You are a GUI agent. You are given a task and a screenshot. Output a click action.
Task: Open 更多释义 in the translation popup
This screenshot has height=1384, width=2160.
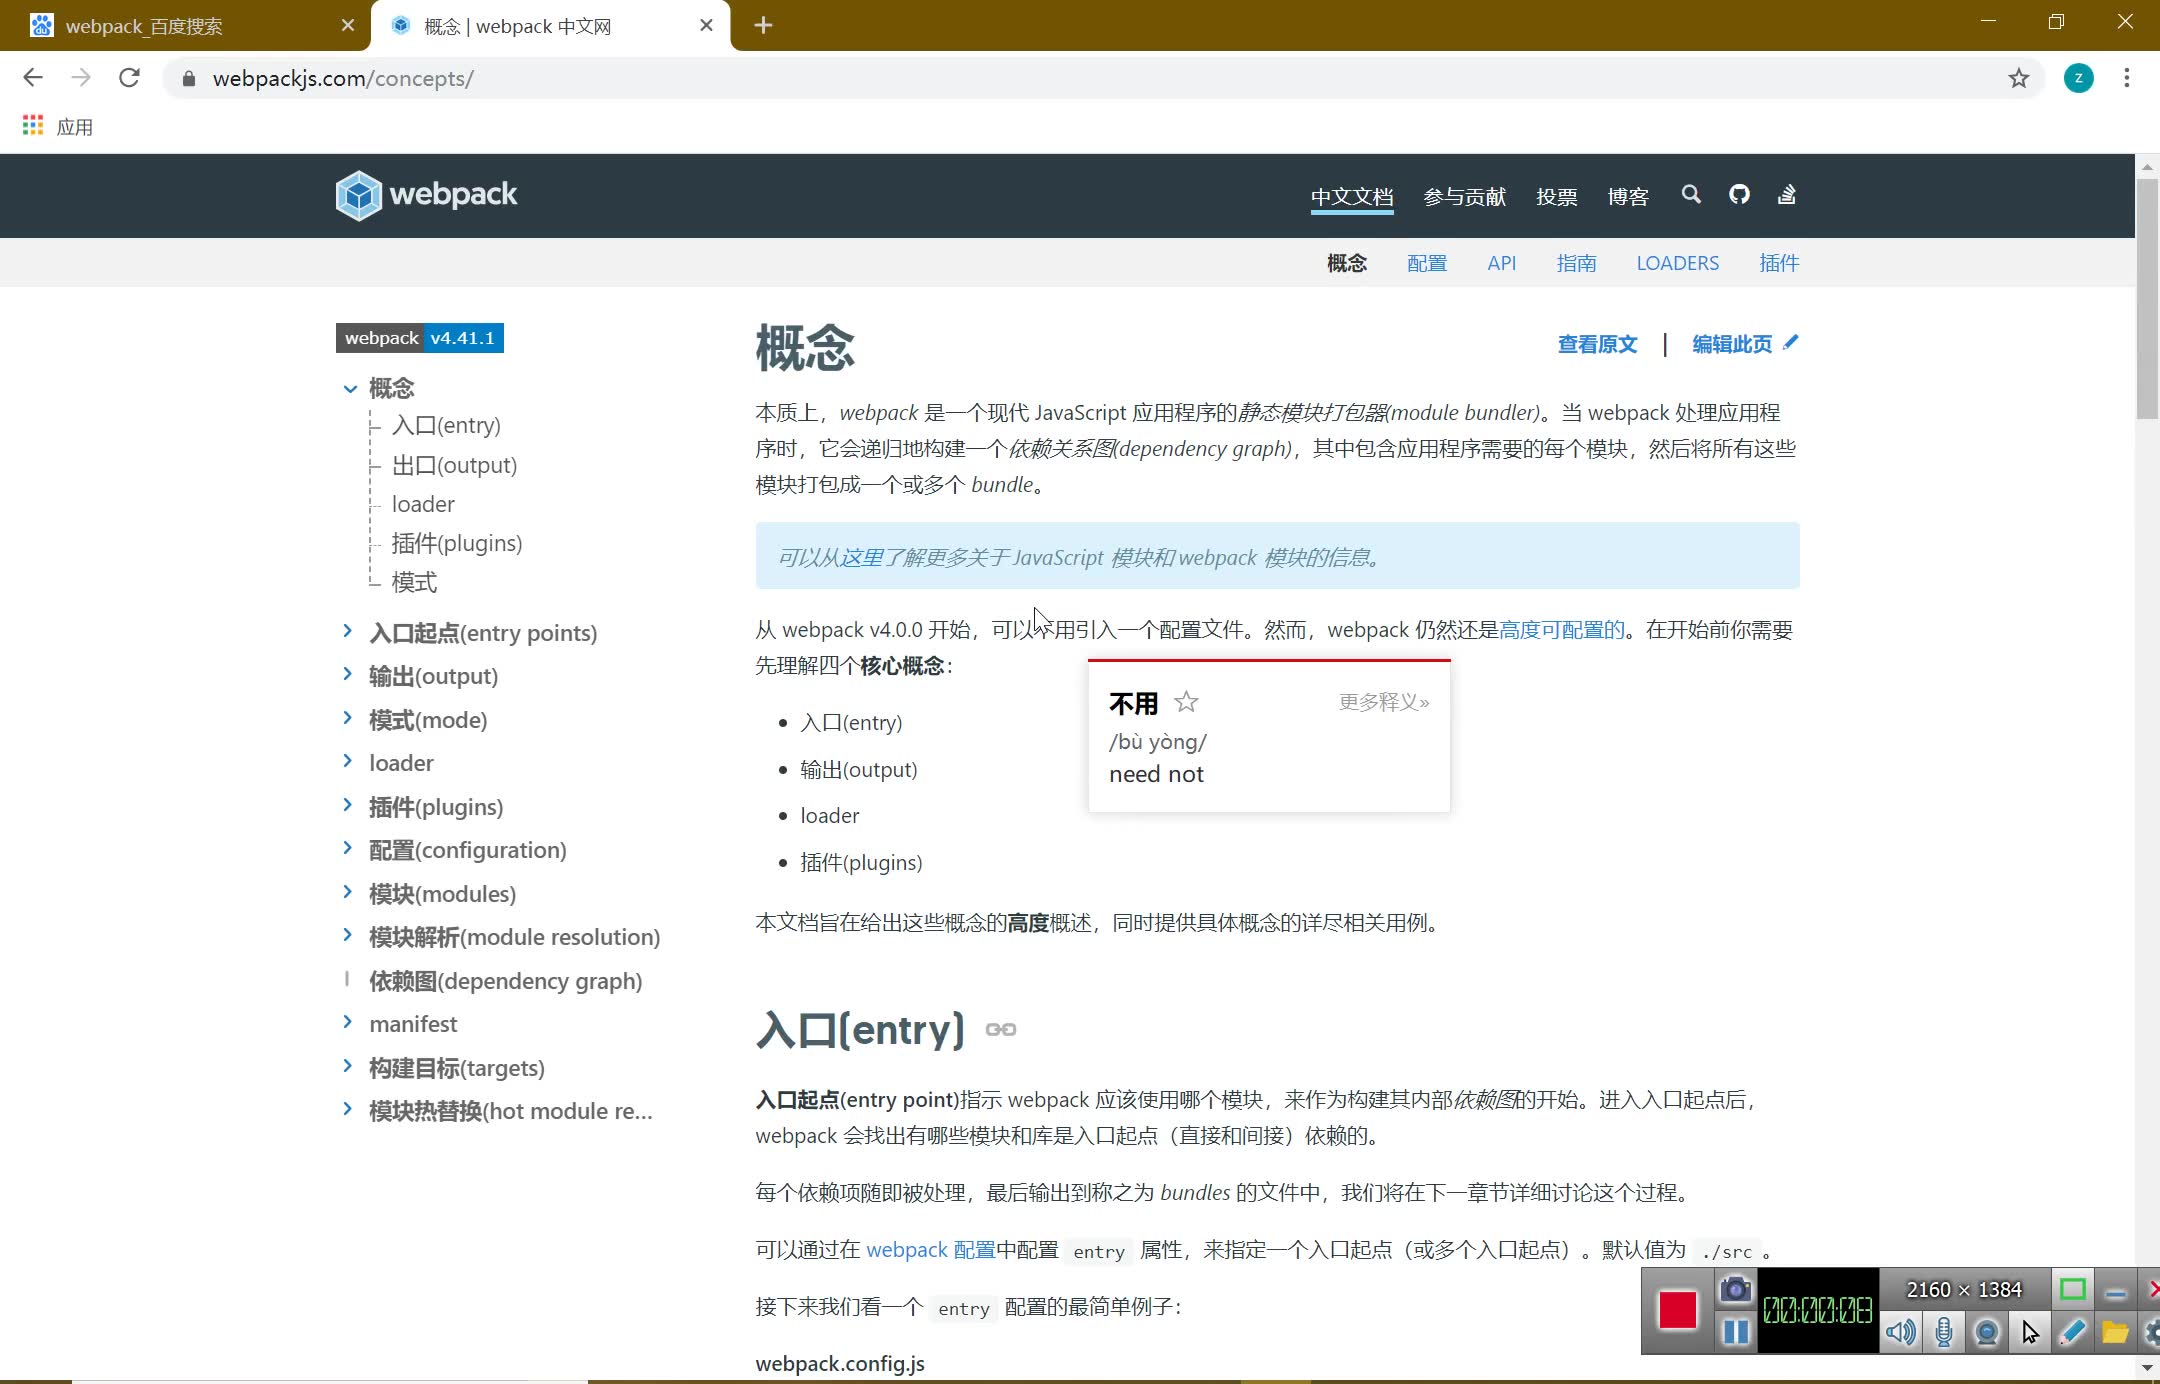click(x=1384, y=702)
